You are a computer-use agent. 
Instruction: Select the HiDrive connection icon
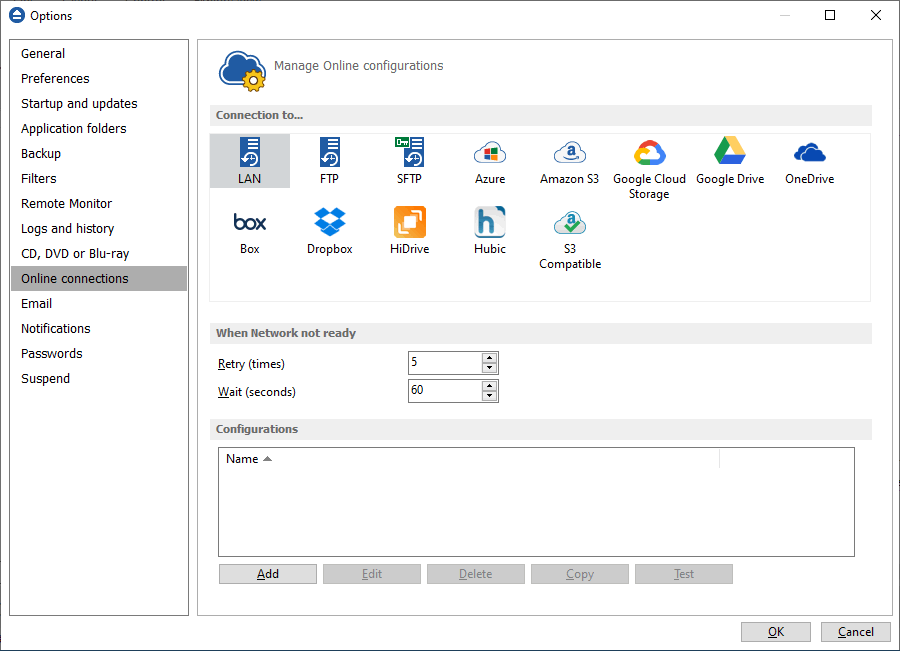pos(409,231)
